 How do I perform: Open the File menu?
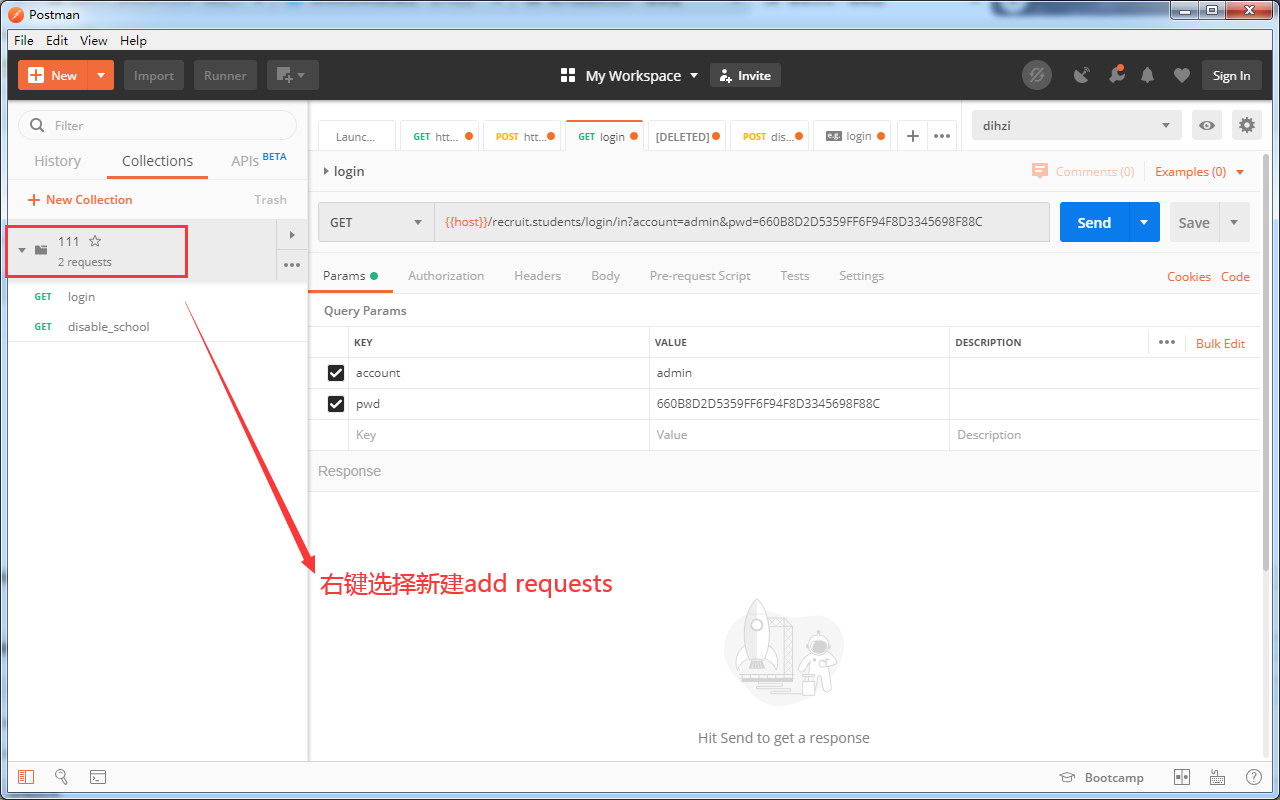[x=24, y=40]
